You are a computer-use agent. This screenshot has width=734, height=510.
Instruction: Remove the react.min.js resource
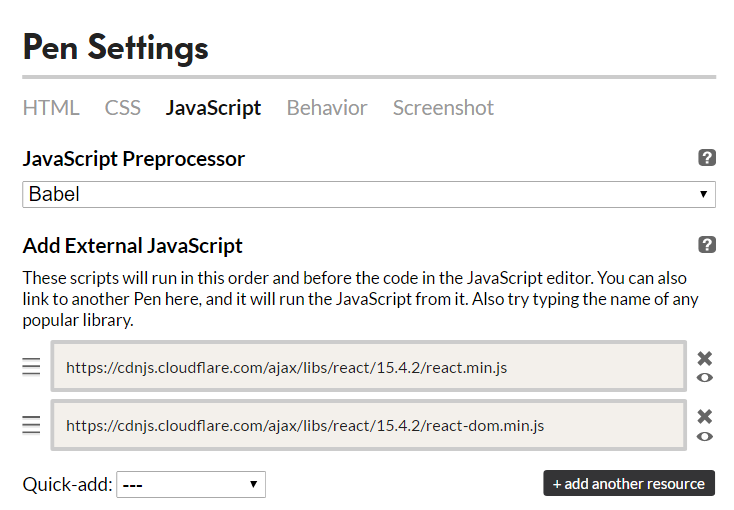pyautogui.click(x=705, y=358)
